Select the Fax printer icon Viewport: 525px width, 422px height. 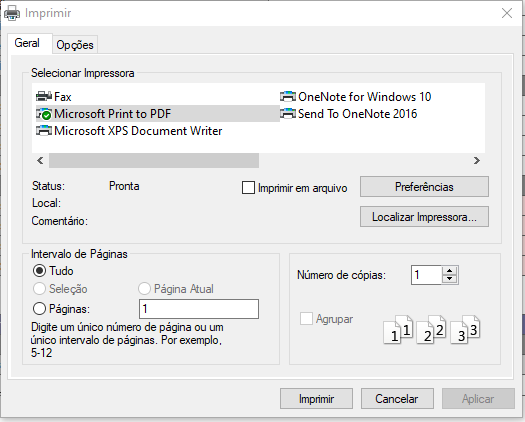coord(44,96)
